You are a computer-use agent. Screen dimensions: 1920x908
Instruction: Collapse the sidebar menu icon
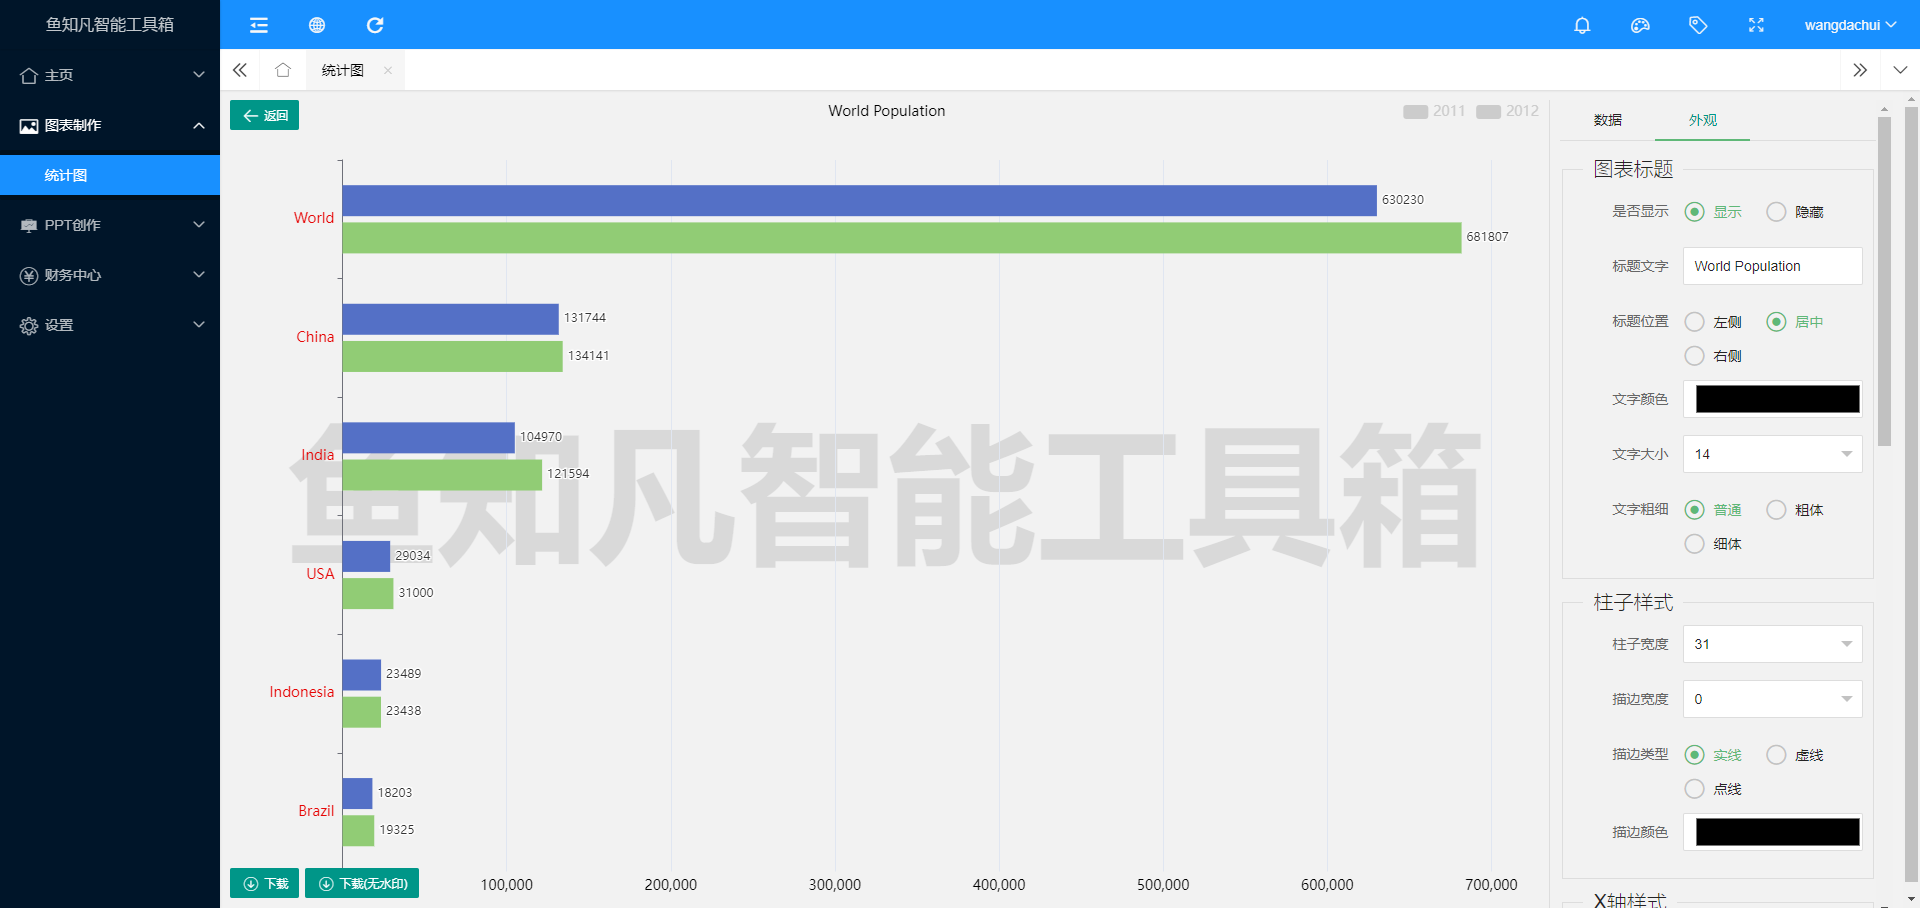coord(259,25)
